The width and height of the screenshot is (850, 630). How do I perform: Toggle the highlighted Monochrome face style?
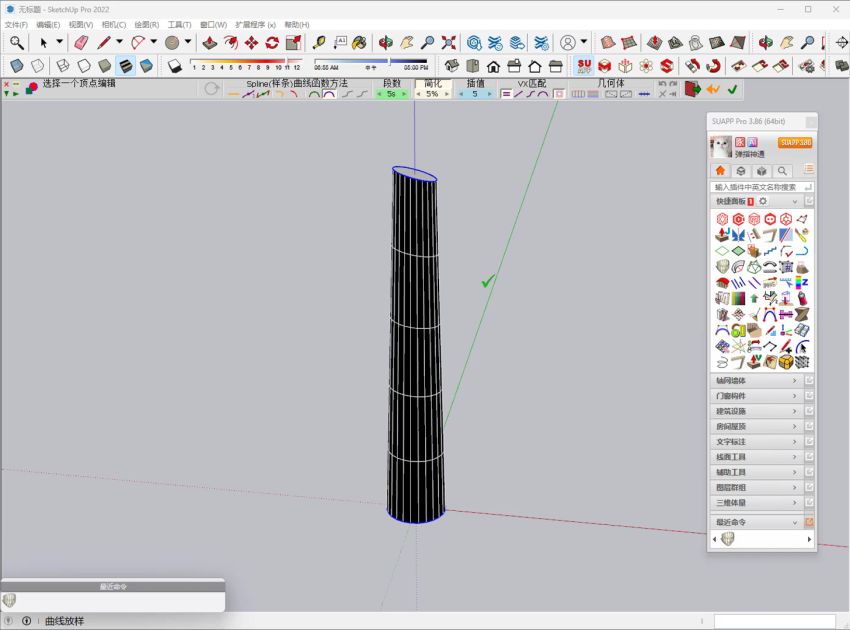pos(126,66)
